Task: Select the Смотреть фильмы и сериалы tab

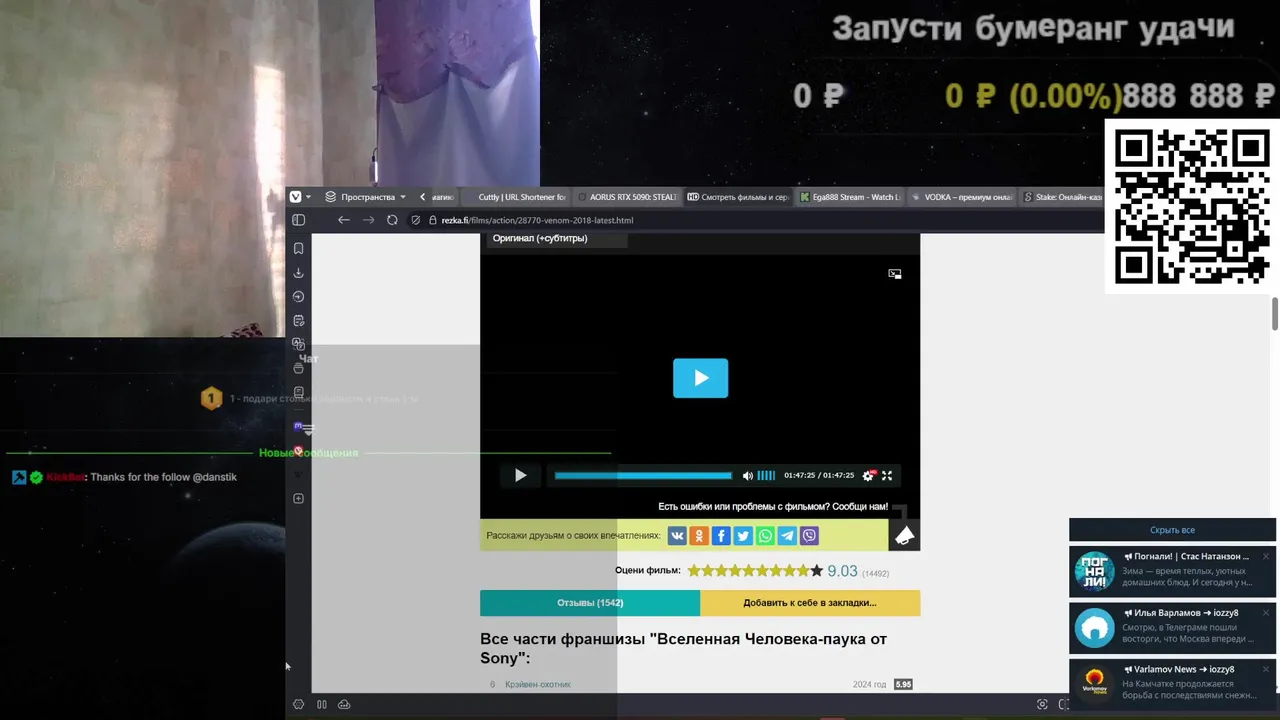Action: coord(738,197)
